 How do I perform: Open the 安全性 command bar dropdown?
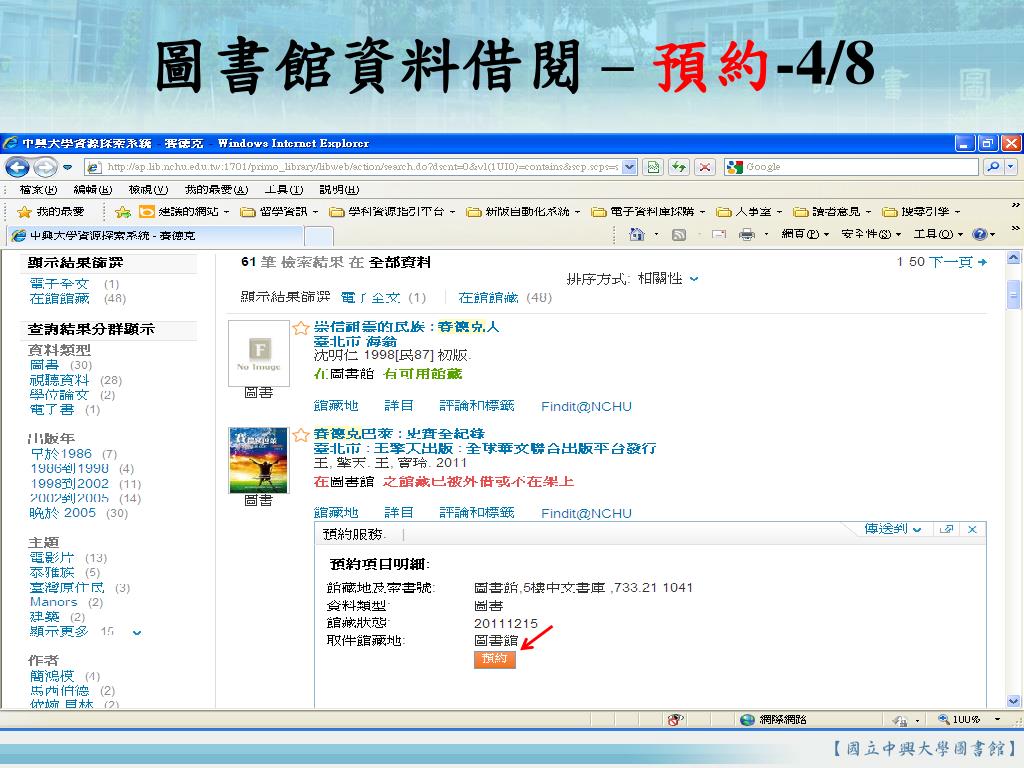click(871, 234)
